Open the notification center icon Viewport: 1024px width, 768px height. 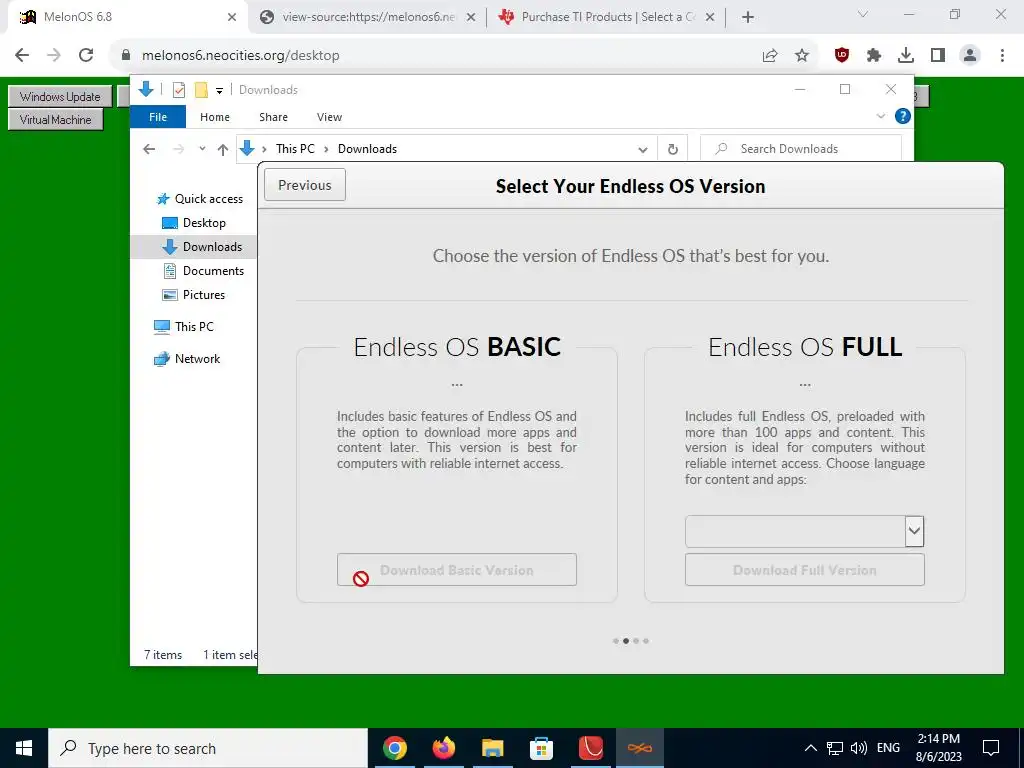tap(991, 748)
